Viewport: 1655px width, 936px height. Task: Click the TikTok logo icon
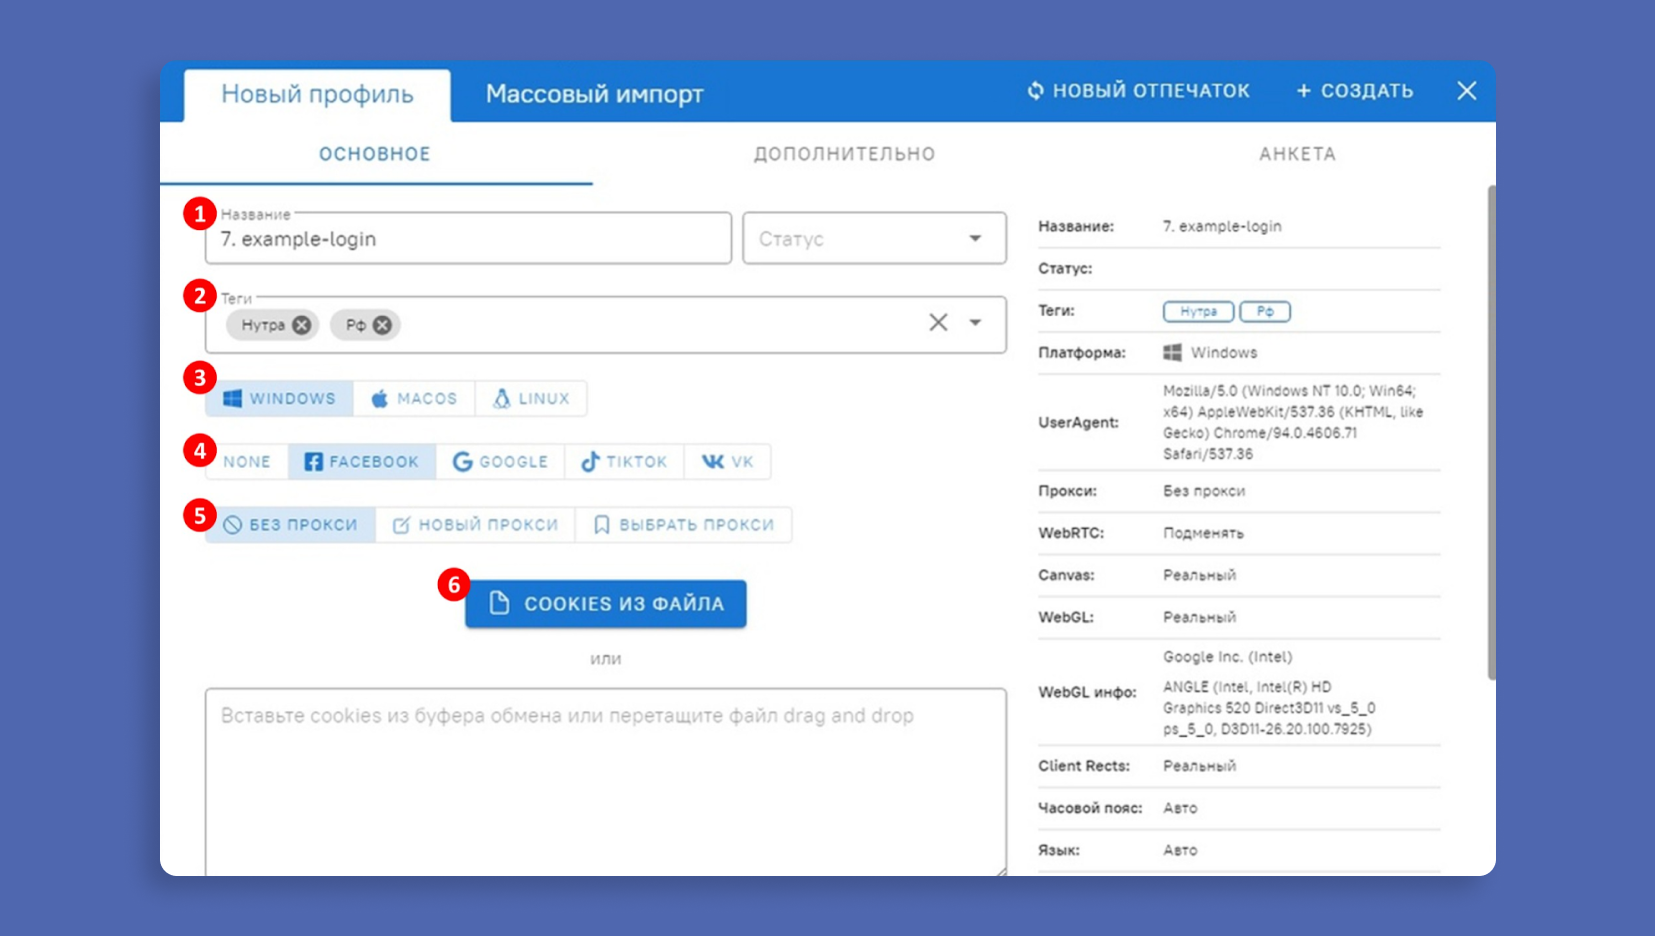tap(590, 461)
